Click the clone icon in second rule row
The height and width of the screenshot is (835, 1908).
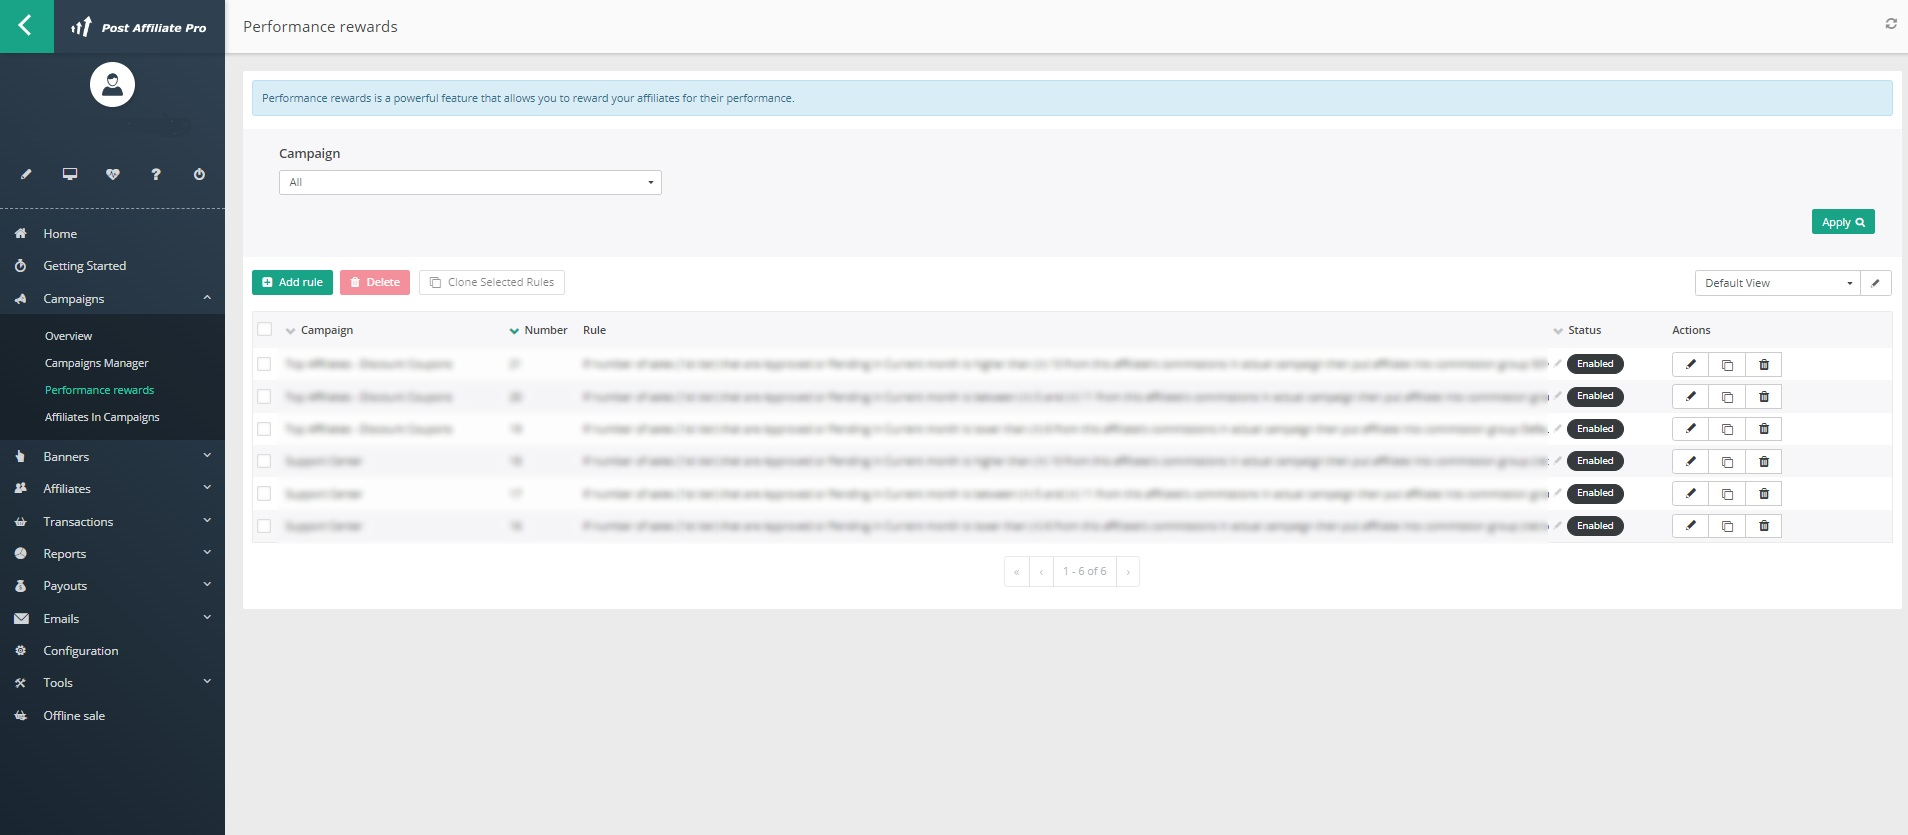[x=1727, y=397]
